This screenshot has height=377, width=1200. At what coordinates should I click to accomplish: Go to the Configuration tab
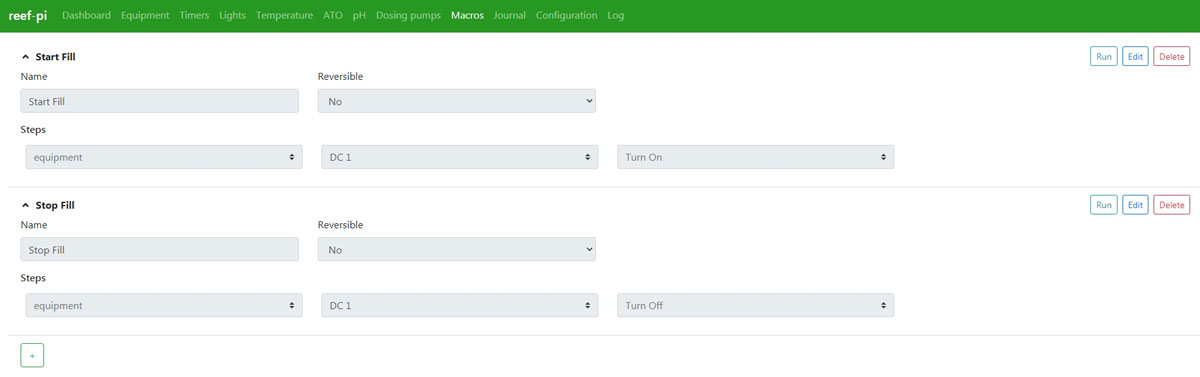click(566, 16)
